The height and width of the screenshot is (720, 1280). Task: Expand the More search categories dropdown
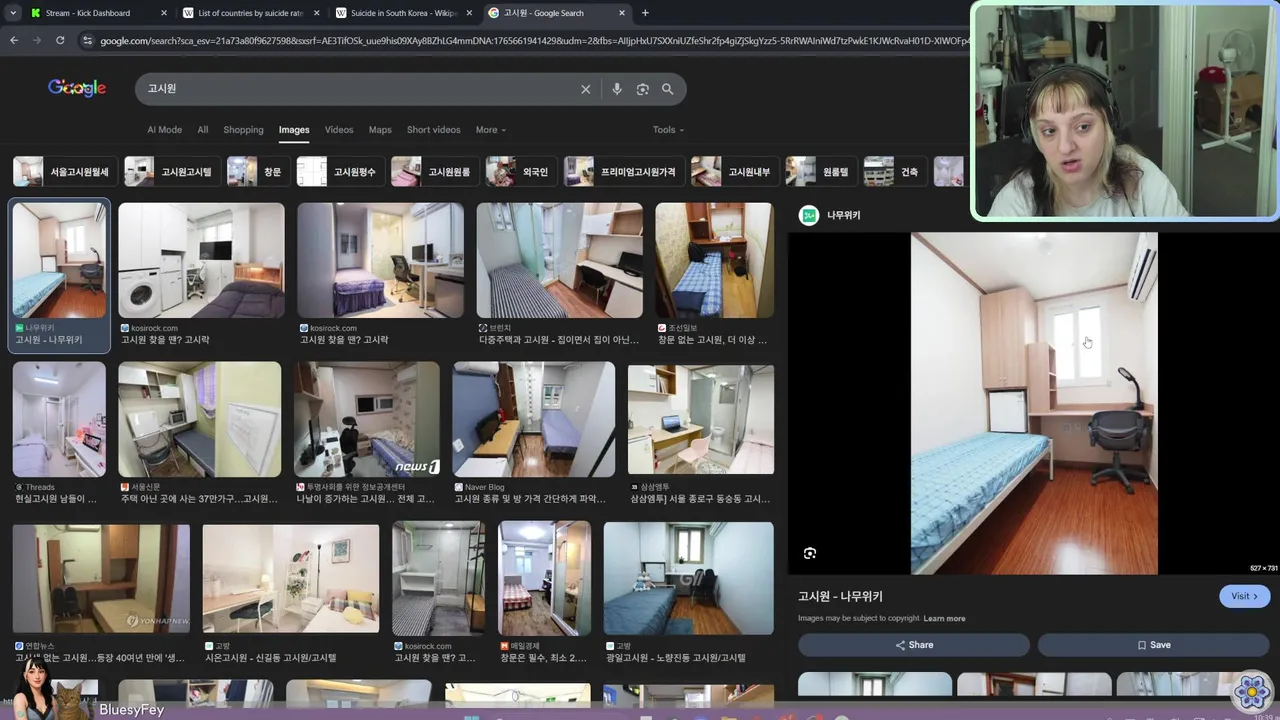[x=490, y=130]
